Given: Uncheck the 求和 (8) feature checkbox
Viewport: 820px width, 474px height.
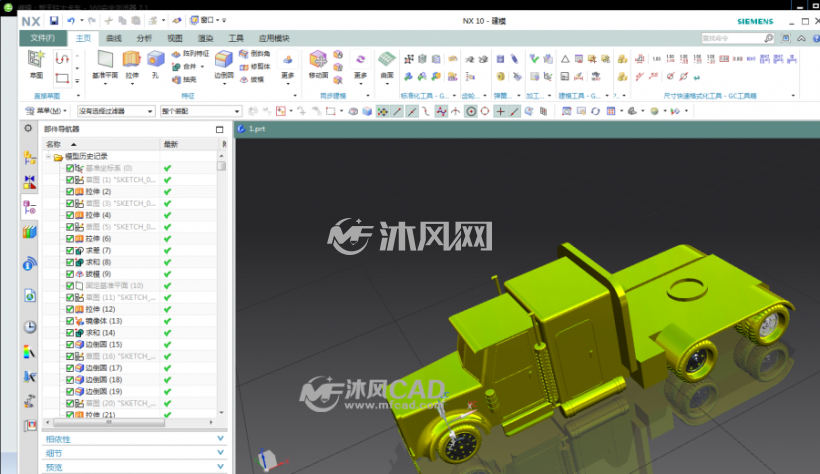Looking at the screenshot, I should click(70, 262).
